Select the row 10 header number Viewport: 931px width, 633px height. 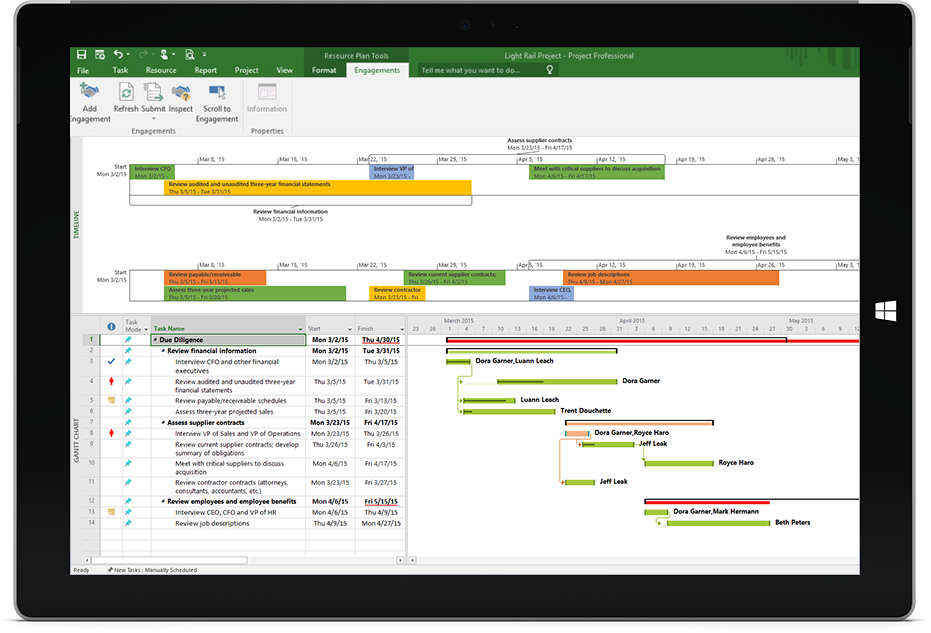(91, 463)
